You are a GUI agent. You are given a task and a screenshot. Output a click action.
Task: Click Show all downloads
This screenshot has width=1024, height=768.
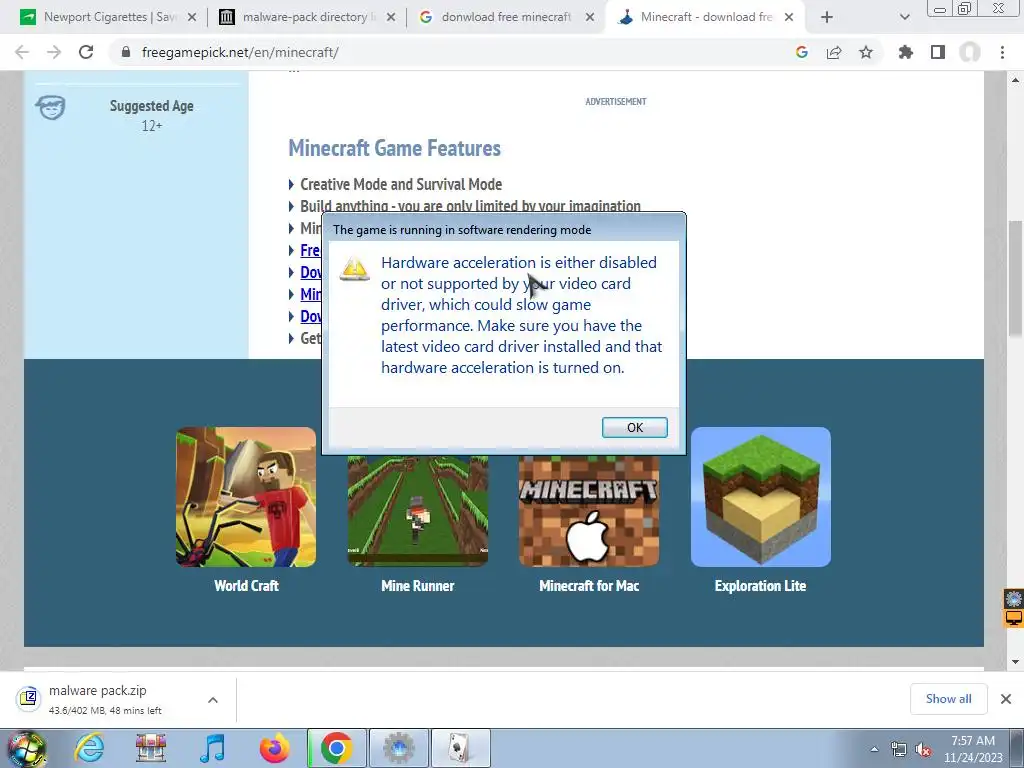click(948, 699)
